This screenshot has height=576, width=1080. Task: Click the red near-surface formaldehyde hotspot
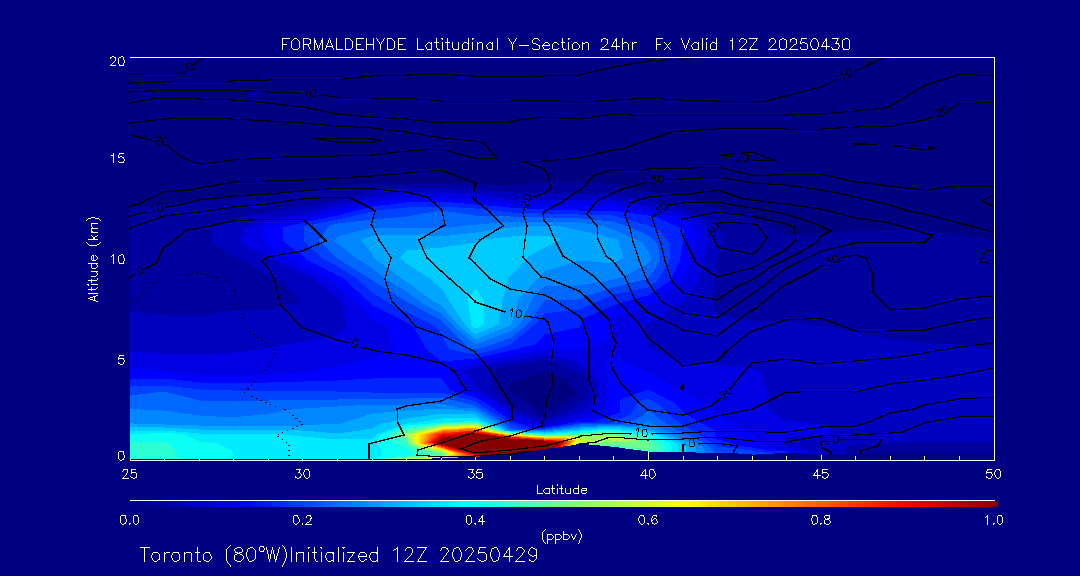click(470, 438)
